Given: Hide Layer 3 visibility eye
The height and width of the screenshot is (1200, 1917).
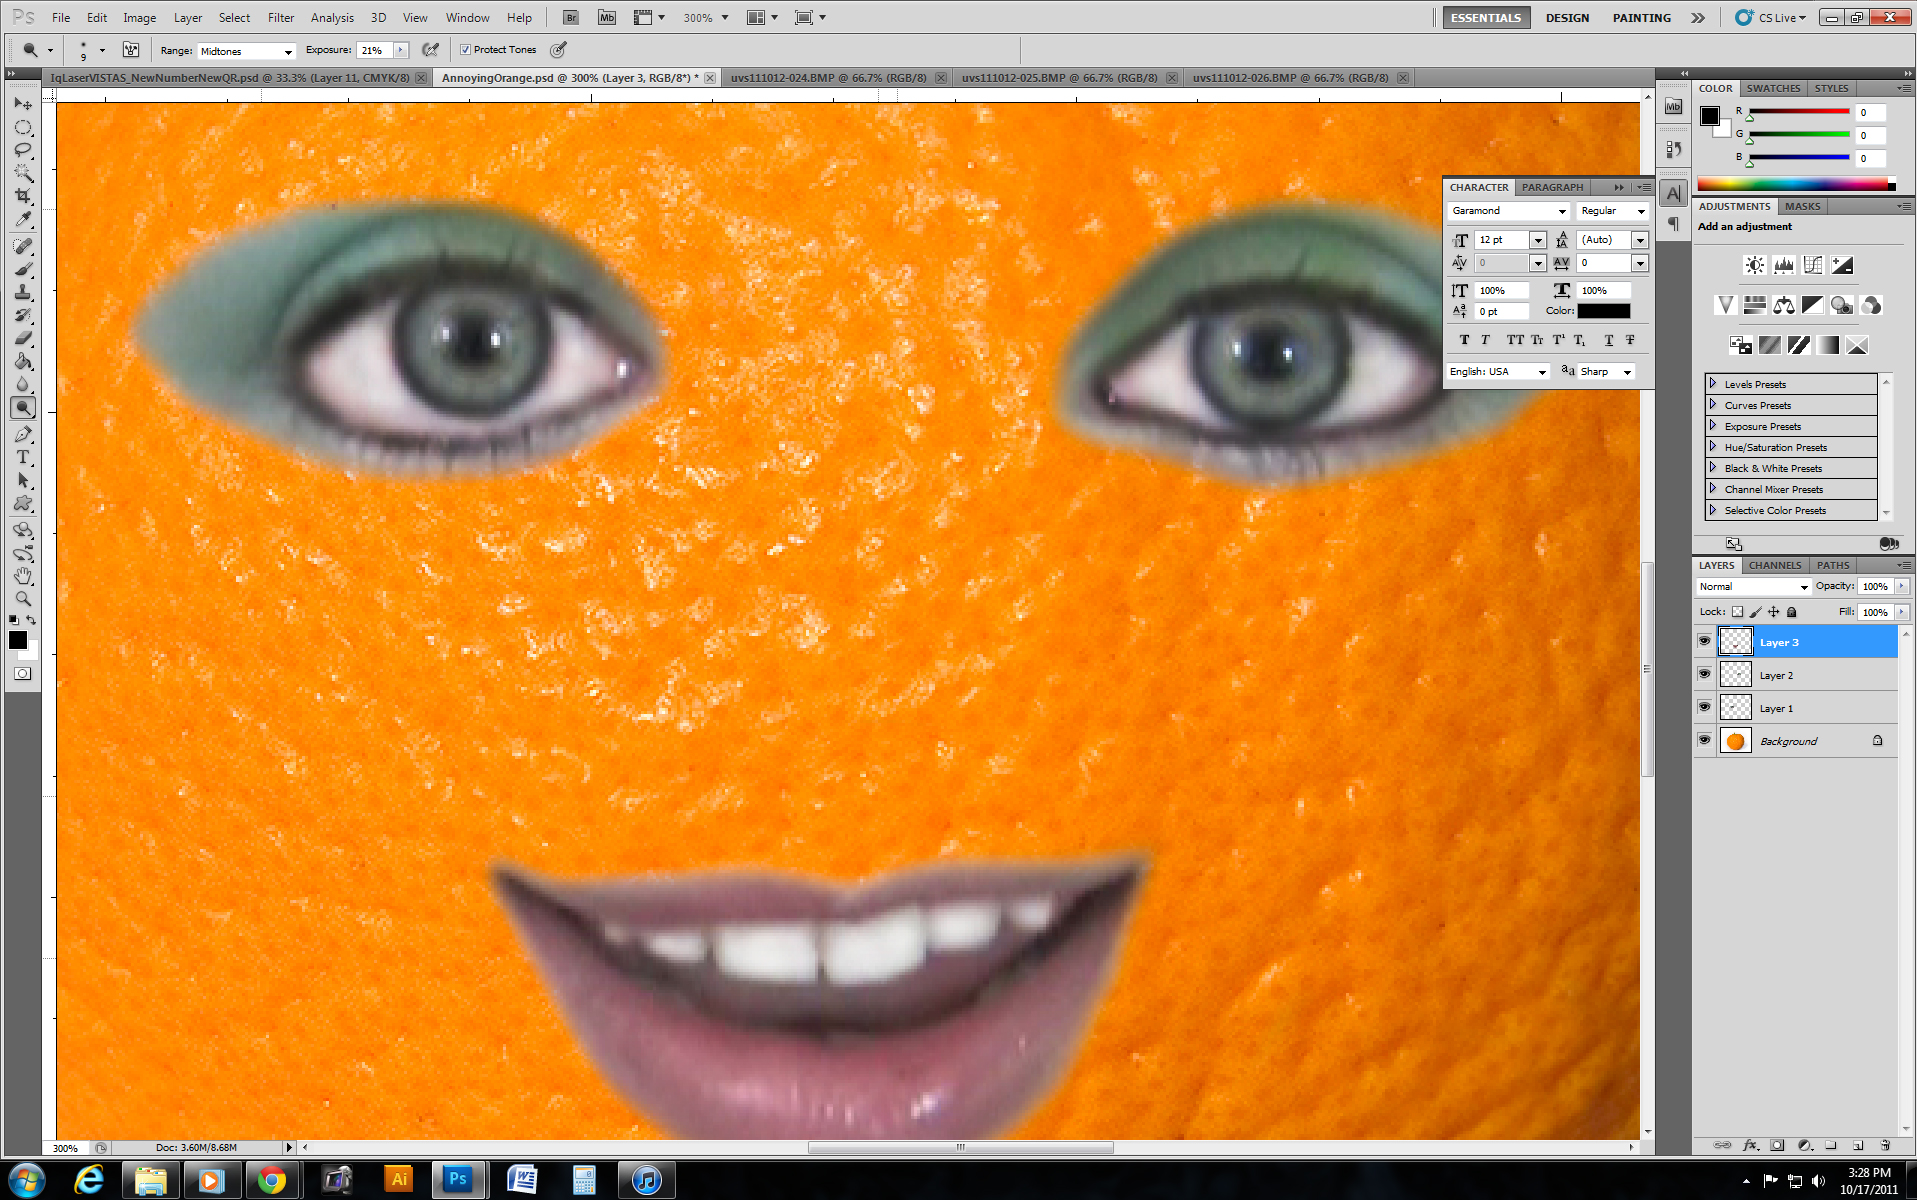Looking at the screenshot, I should coord(1704,641).
